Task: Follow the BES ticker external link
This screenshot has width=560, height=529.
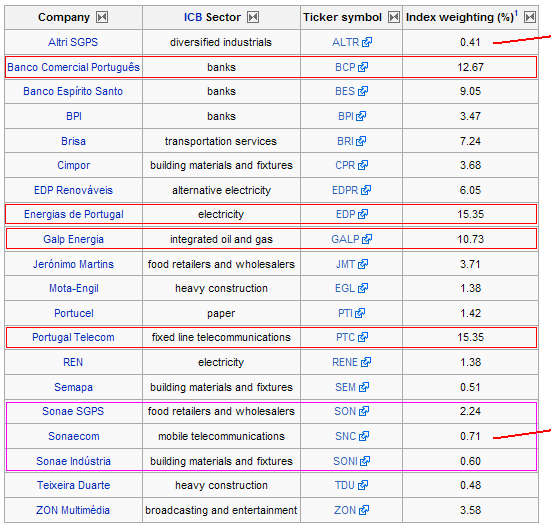Action: tap(352, 91)
